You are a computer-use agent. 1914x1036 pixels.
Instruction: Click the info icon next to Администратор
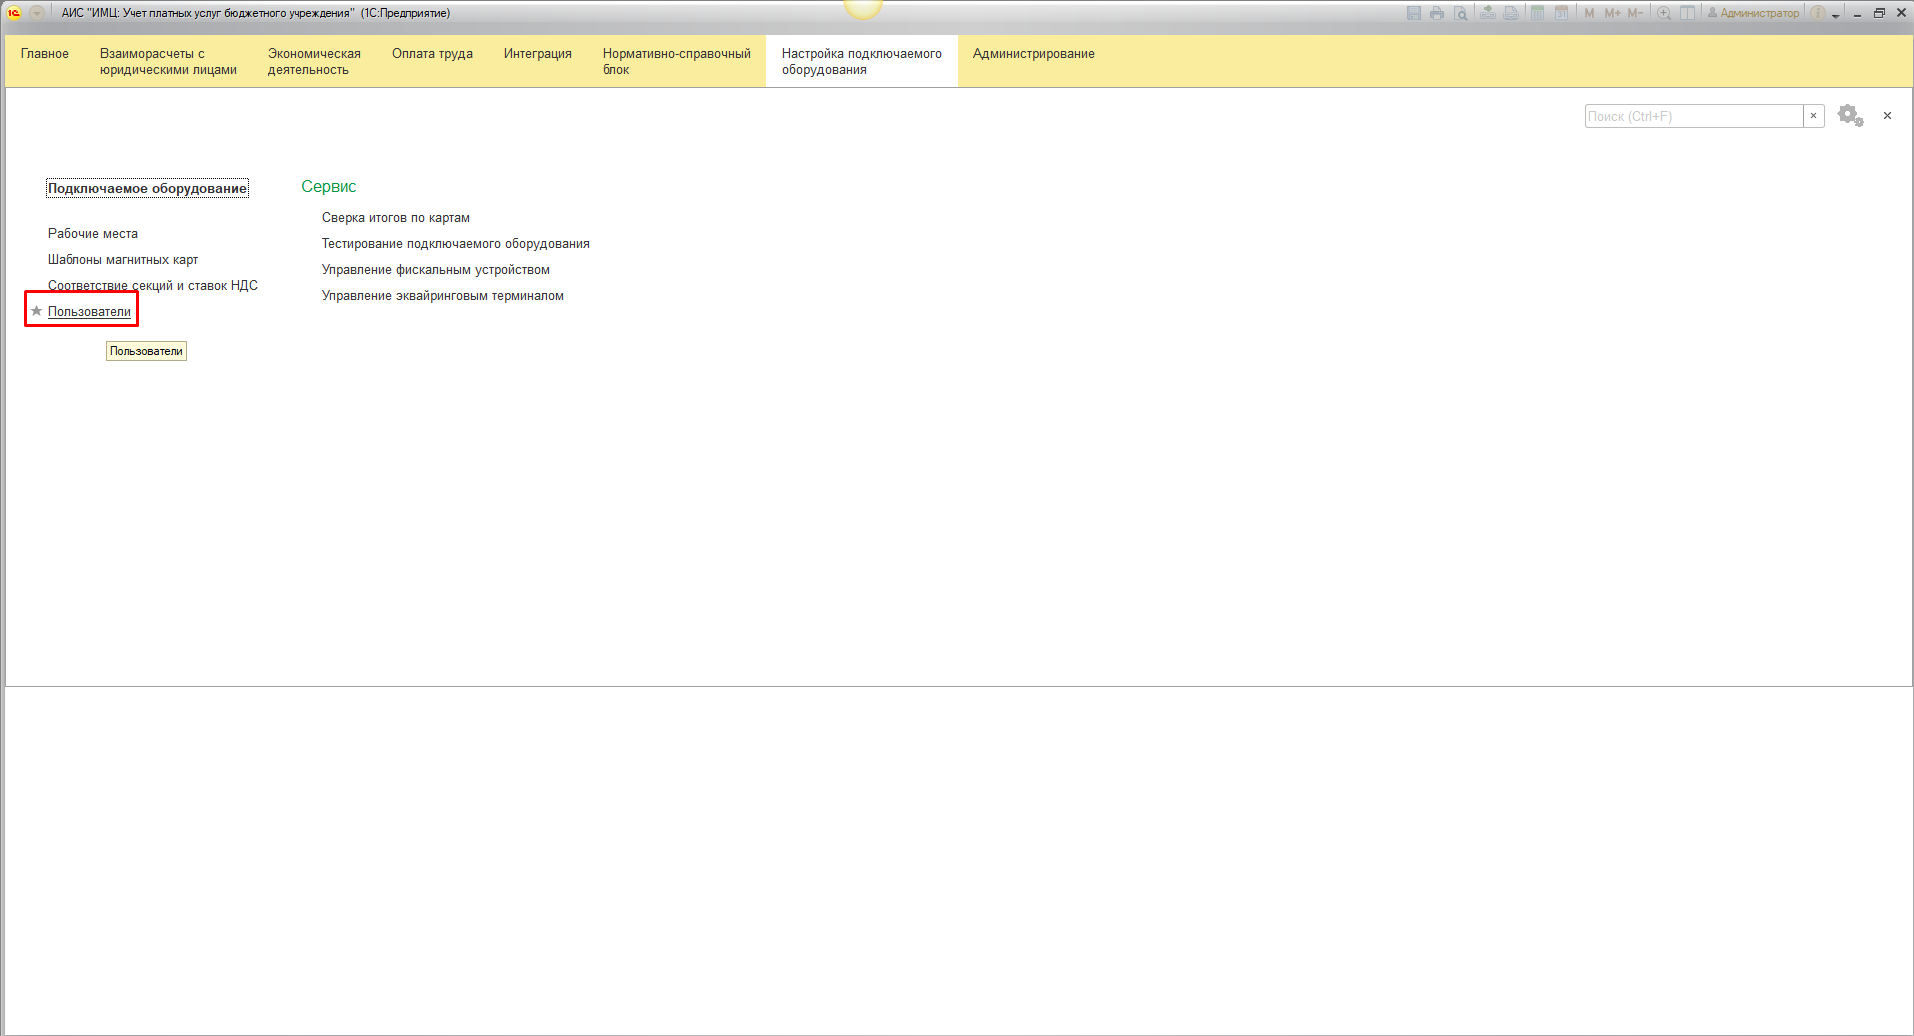pyautogui.click(x=1818, y=13)
